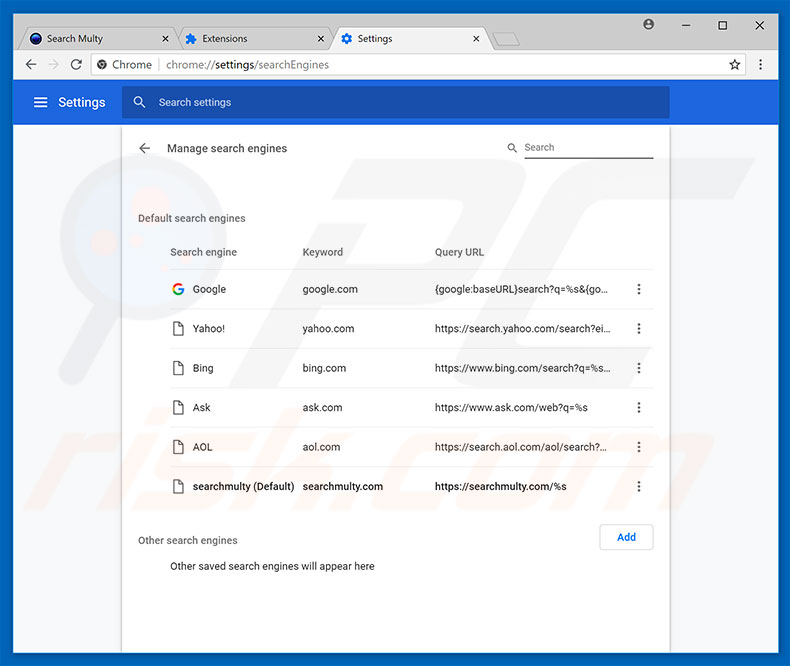Click the magnifier icon next to search engines filter
This screenshot has height=666, width=790.
click(x=512, y=148)
